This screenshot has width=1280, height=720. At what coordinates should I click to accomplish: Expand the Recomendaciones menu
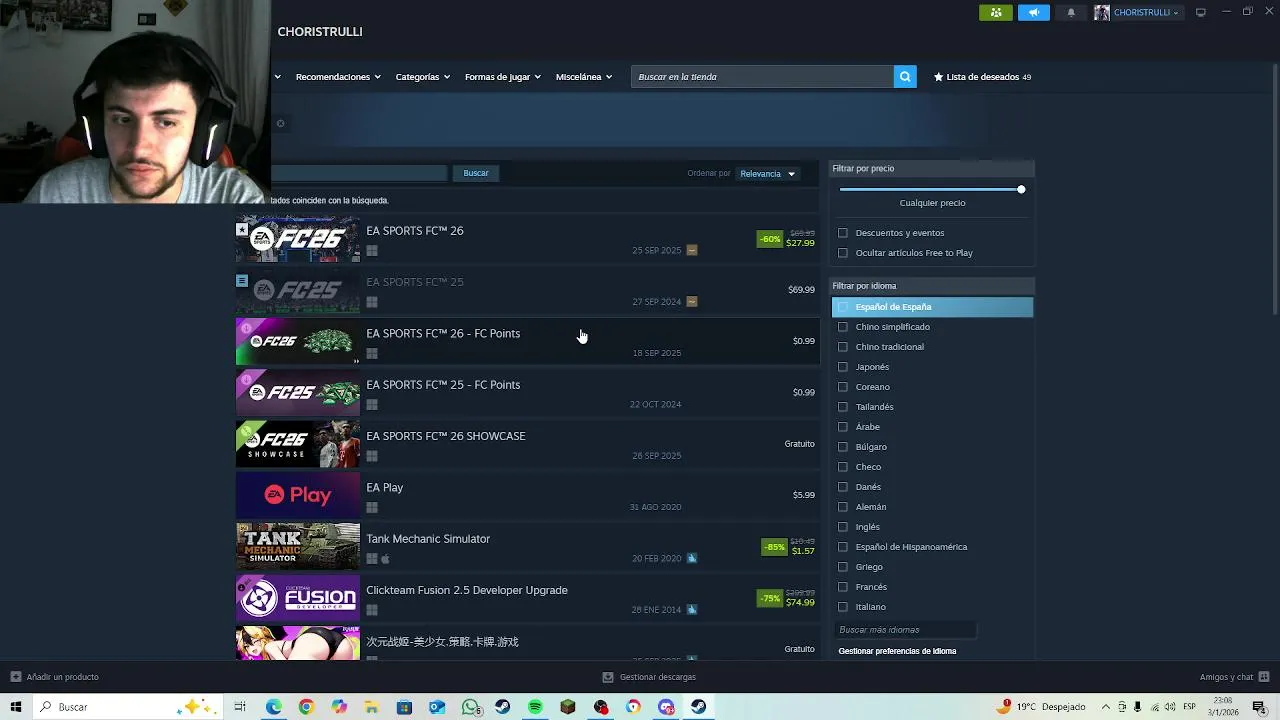338,77
